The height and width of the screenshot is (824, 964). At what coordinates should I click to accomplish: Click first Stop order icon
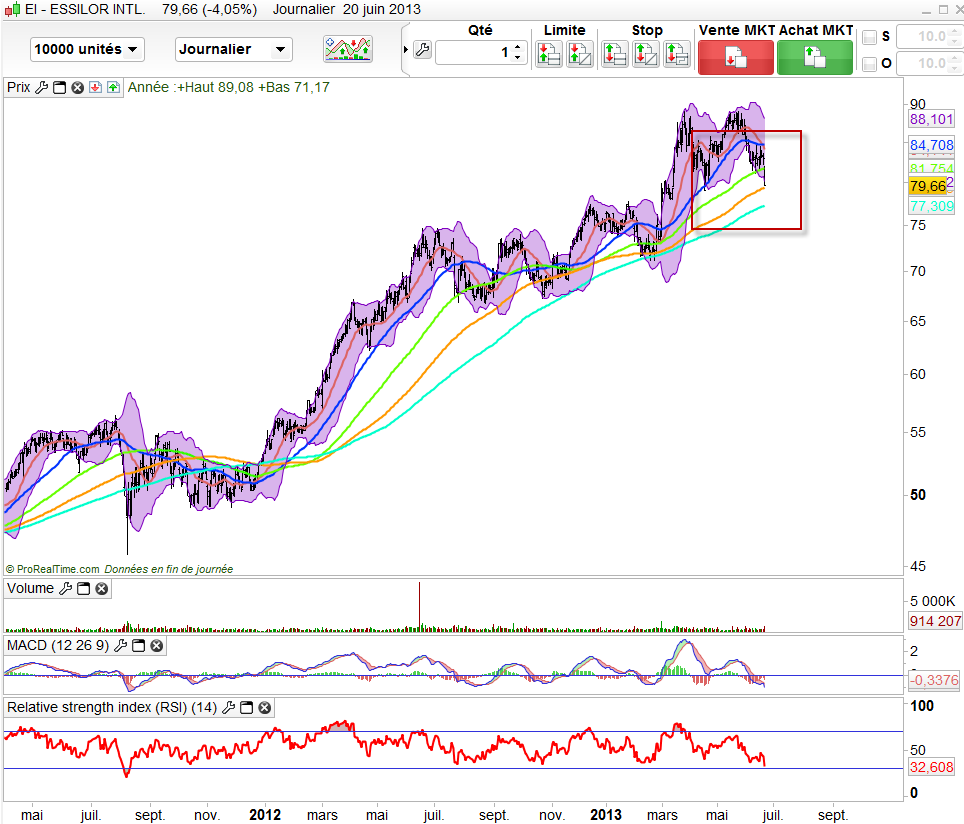click(615, 54)
